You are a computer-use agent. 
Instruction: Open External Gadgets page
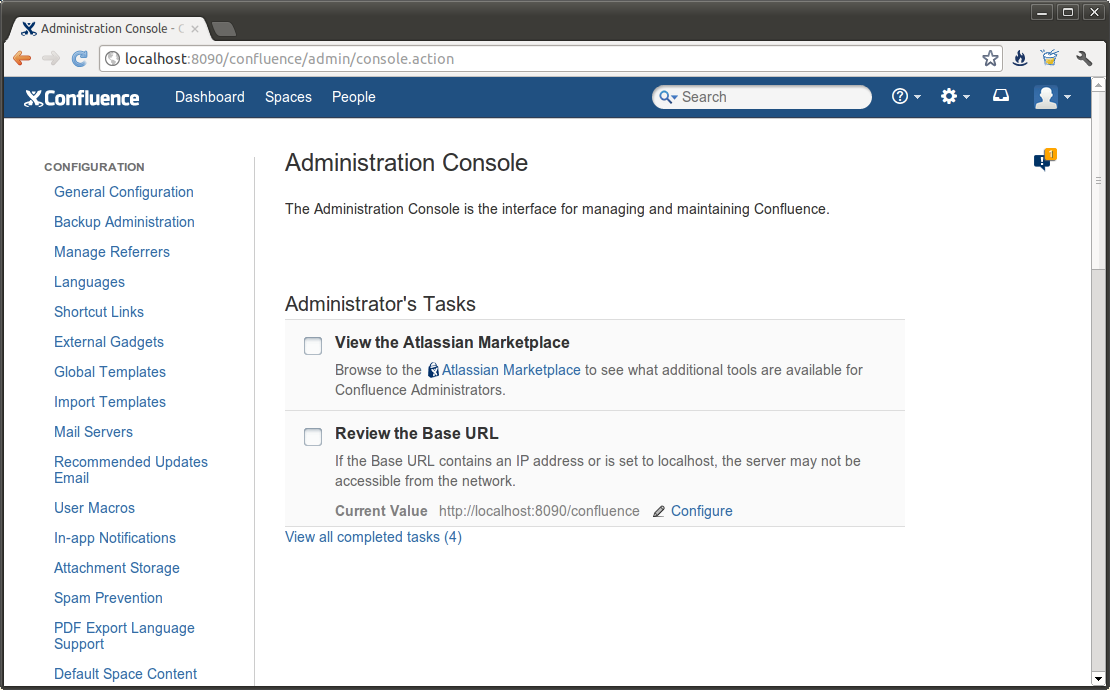(x=109, y=342)
